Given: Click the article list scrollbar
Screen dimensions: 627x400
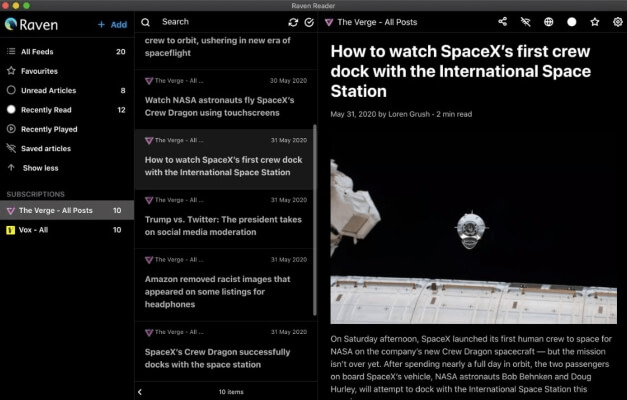Looking at the screenshot, I should click(x=315, y=220).
